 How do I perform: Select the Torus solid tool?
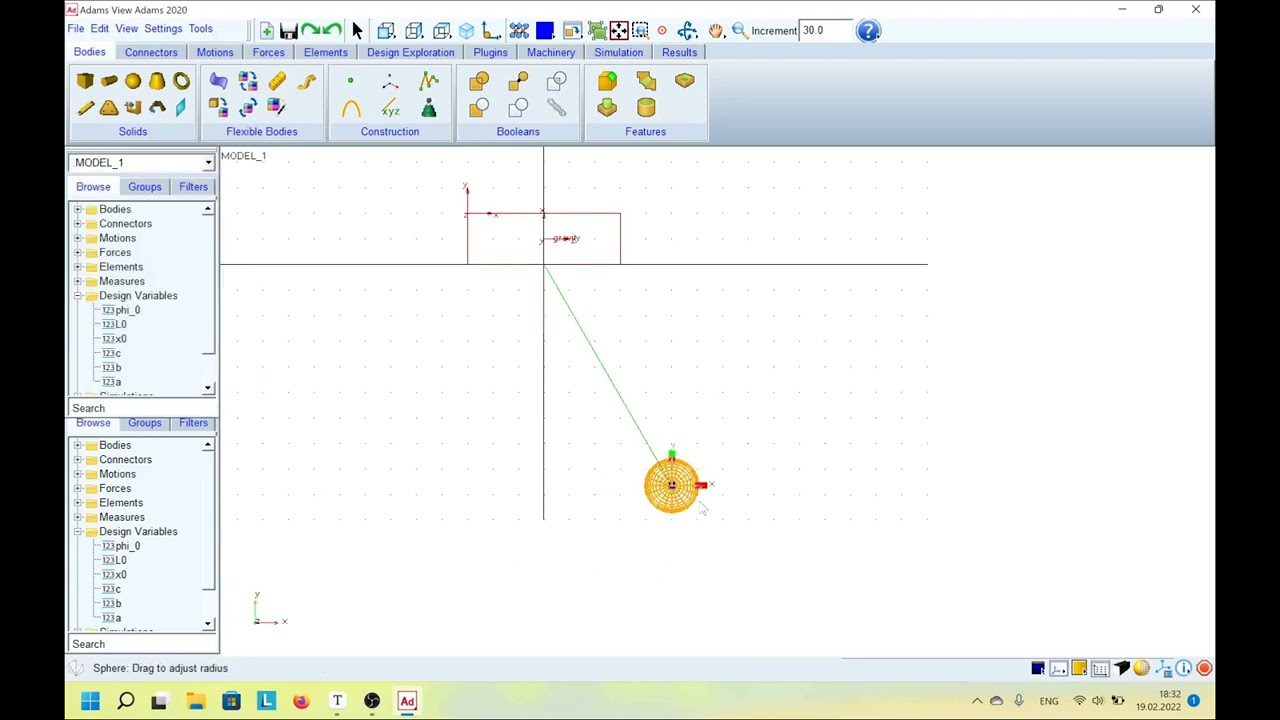(x=181, y=81)
